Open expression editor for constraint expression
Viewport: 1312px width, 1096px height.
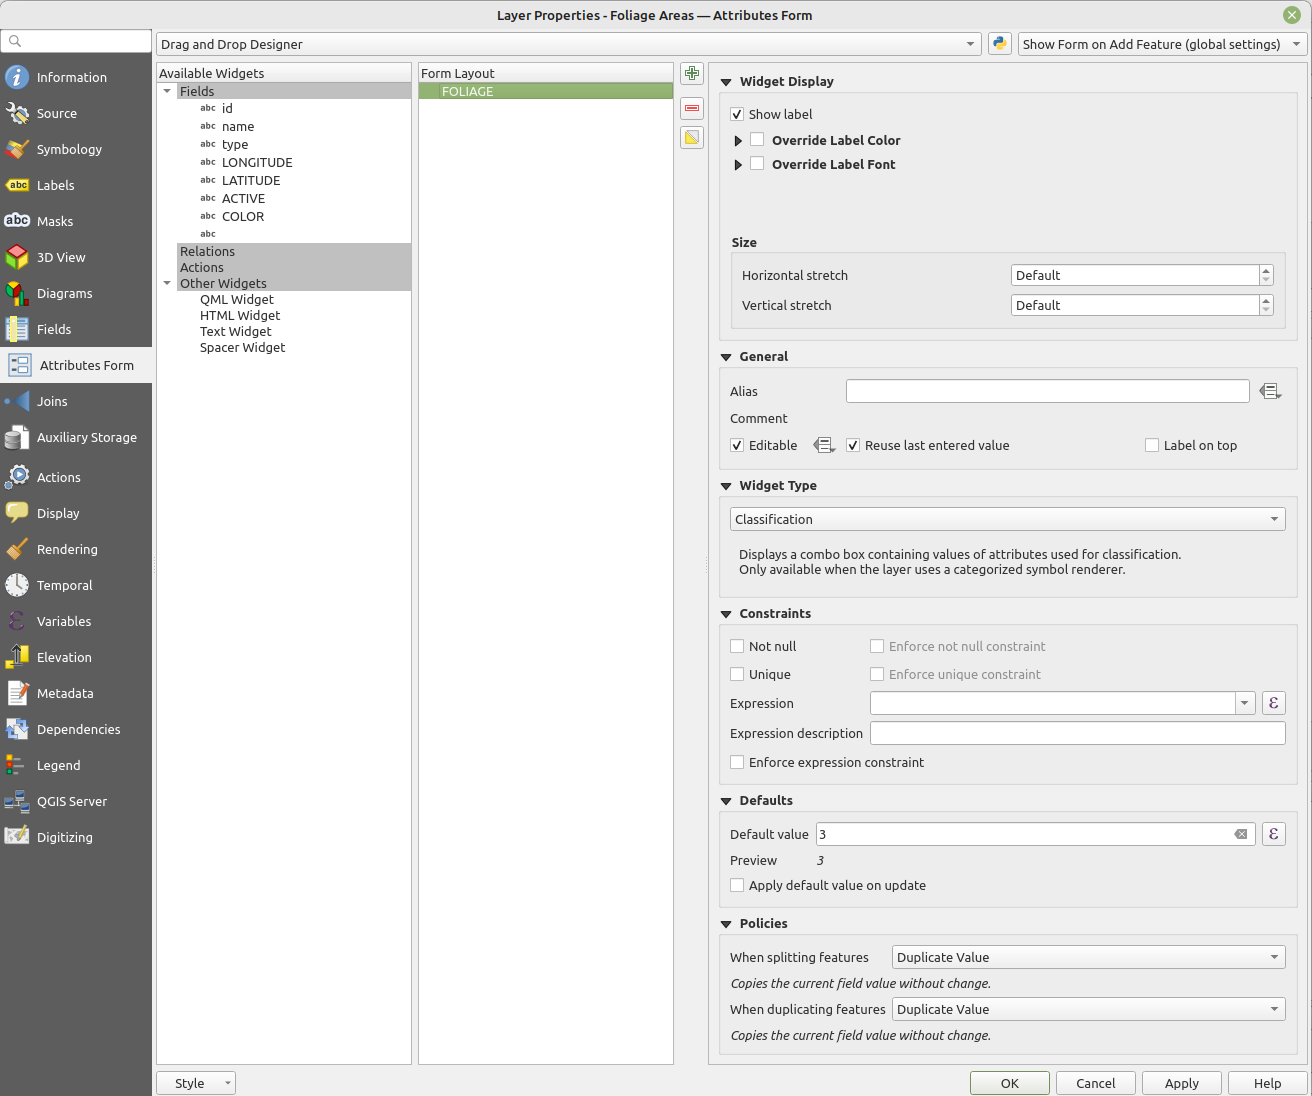(x=1273, y=703)
